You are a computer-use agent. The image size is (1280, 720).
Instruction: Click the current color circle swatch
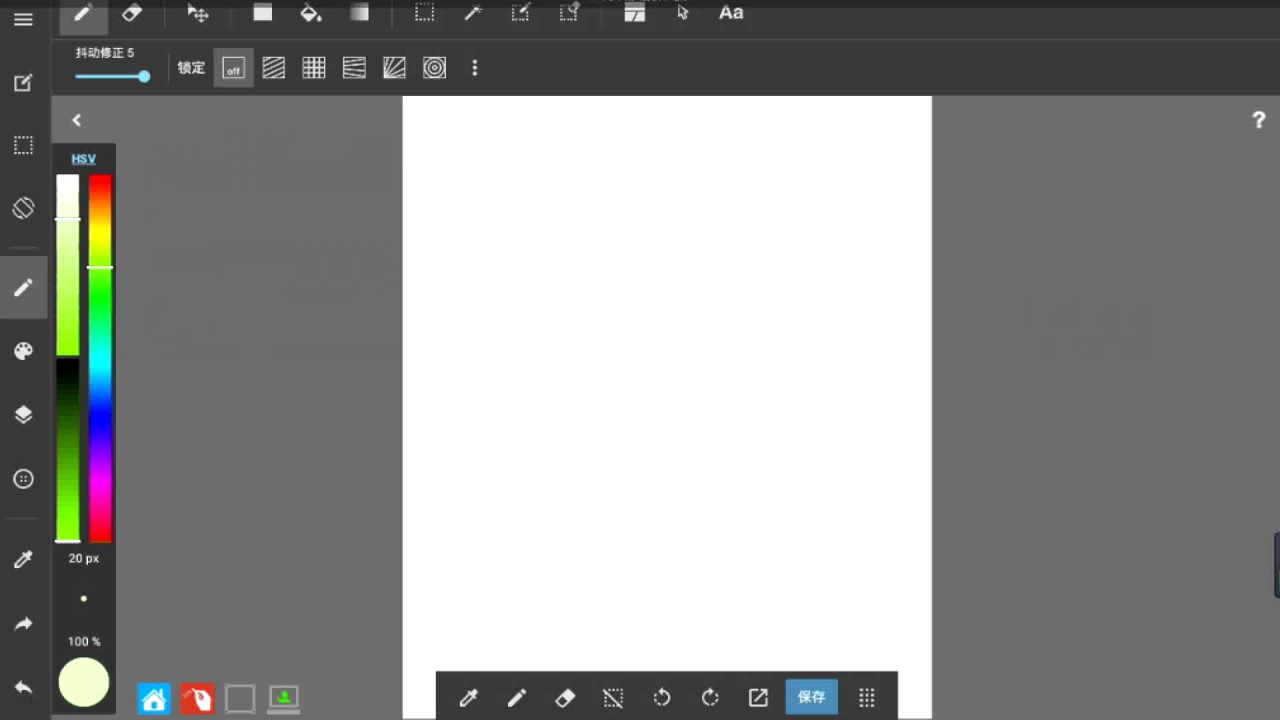click(x=84, y=683)
